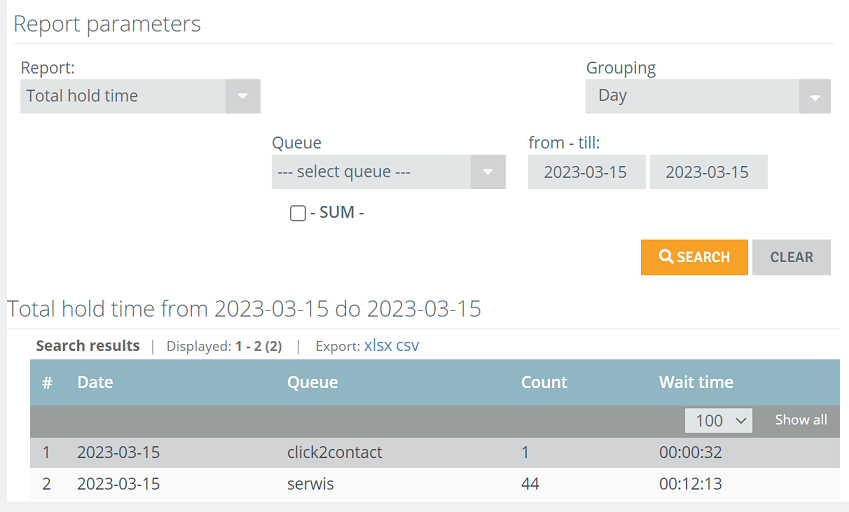Click the wait time 00:00:32
Screen dimensions: 849x512
pos(690,452)
